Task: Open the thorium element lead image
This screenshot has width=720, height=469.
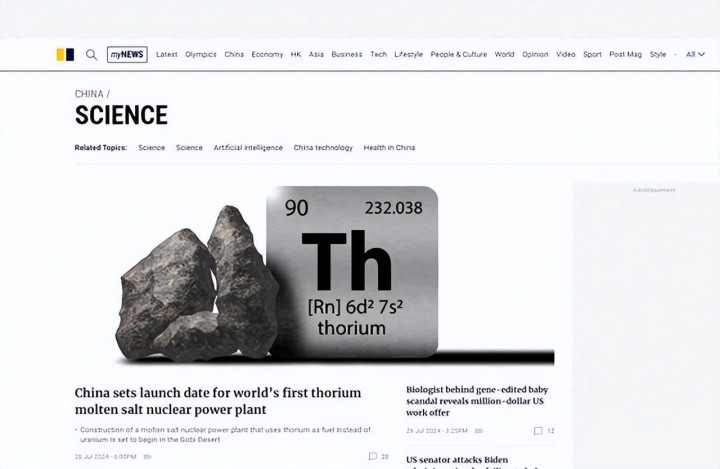Action: point(315,274)
